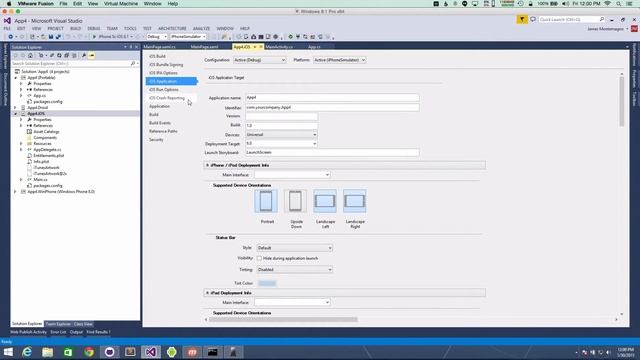Select the Portrait orientation icon
The height and width of the screenshot is (360, 640).
click(266, 201)
